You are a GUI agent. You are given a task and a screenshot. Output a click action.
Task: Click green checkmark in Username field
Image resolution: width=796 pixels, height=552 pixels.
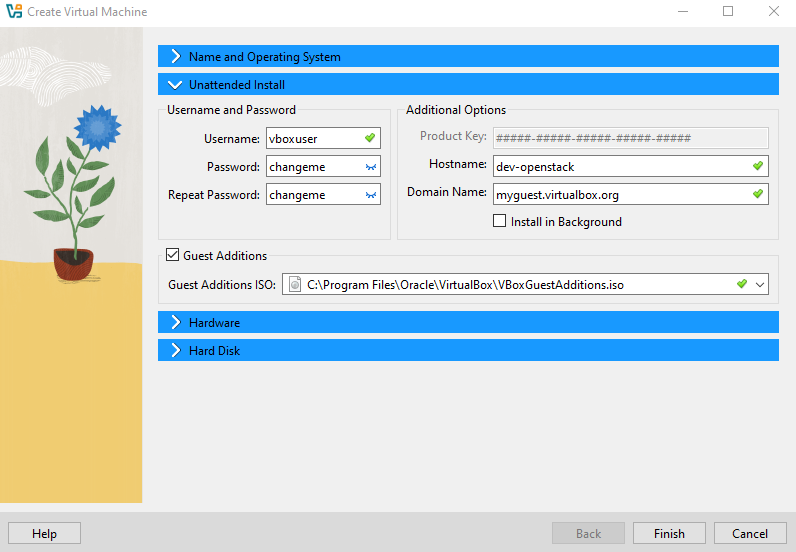point(369,138)
